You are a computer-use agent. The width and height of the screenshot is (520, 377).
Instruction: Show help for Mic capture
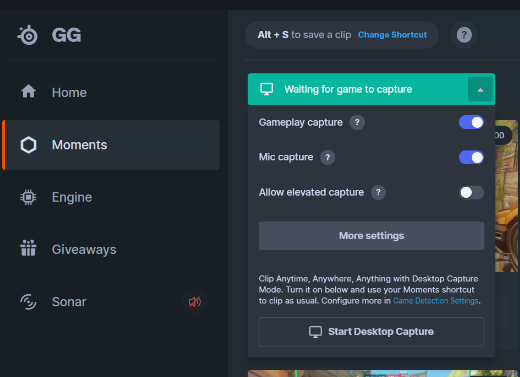coord(328,157)
